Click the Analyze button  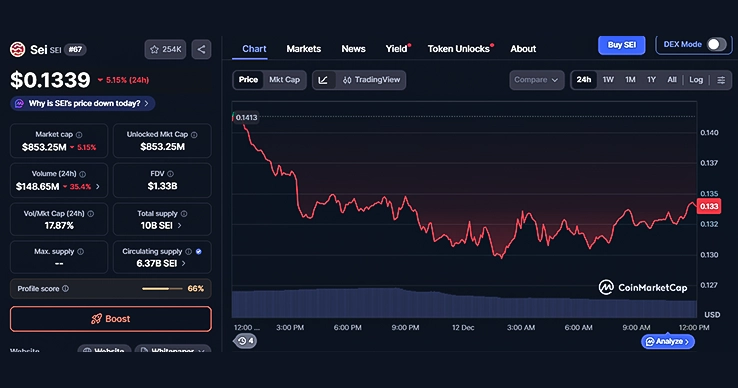[x=668, y=341]
